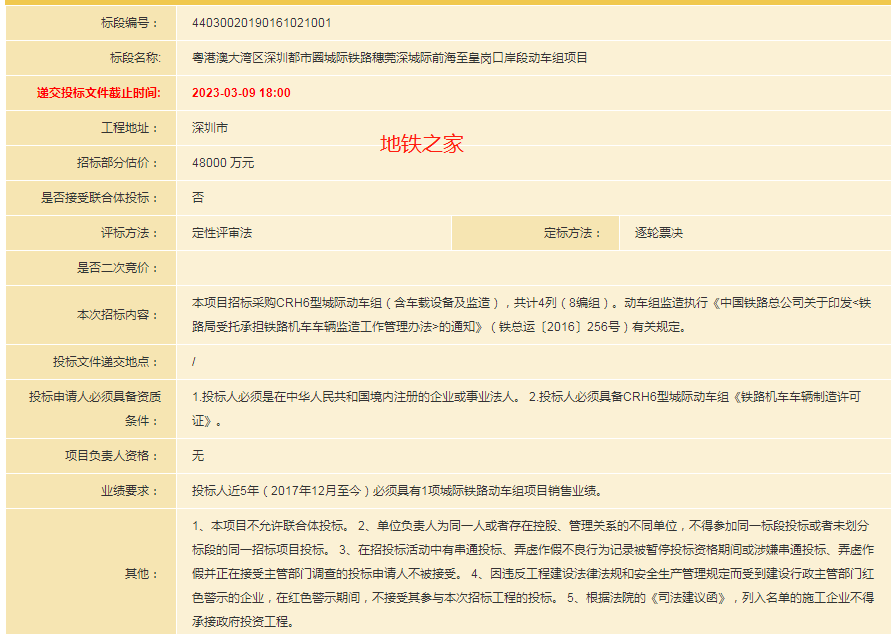
Task: Click the slash value for 投标文件递交地点
Action: tap(194, 361)
